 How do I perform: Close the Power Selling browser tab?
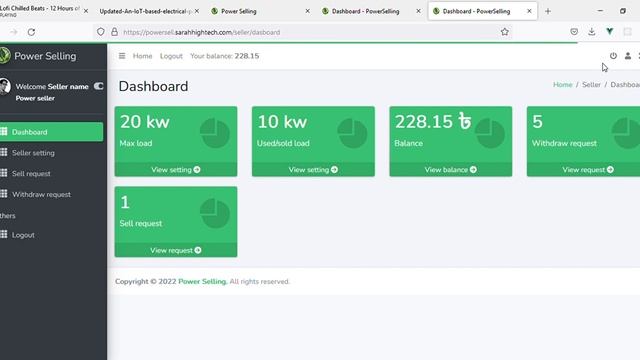tap(307, 11)
